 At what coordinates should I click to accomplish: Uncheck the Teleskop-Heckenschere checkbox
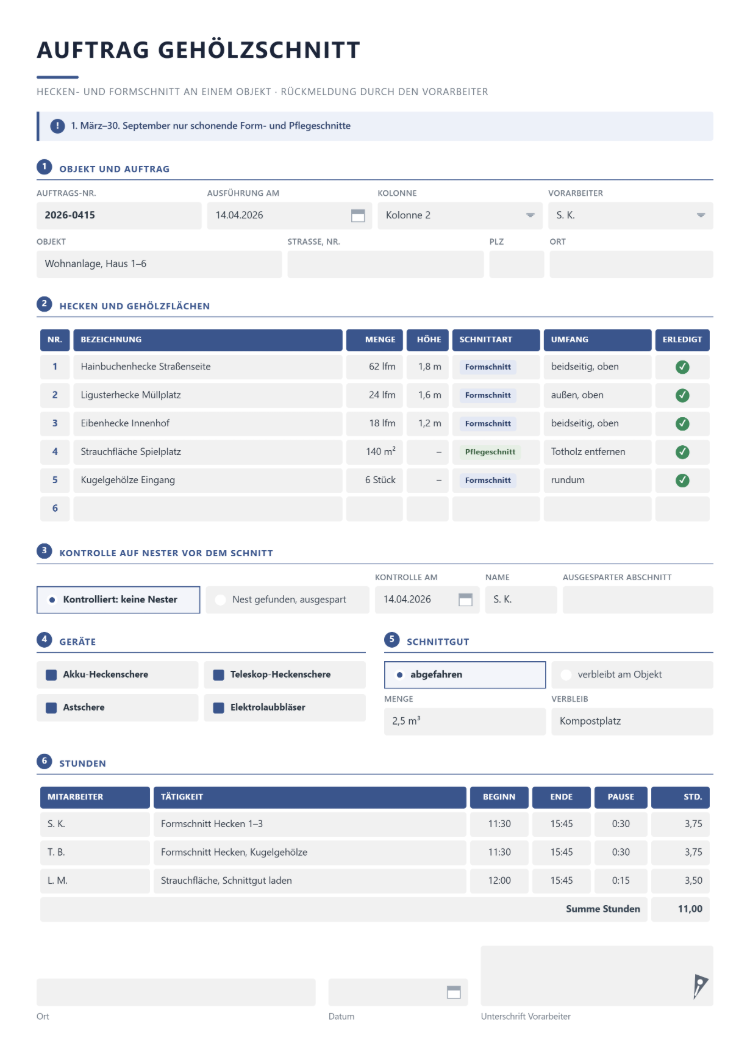218,675
